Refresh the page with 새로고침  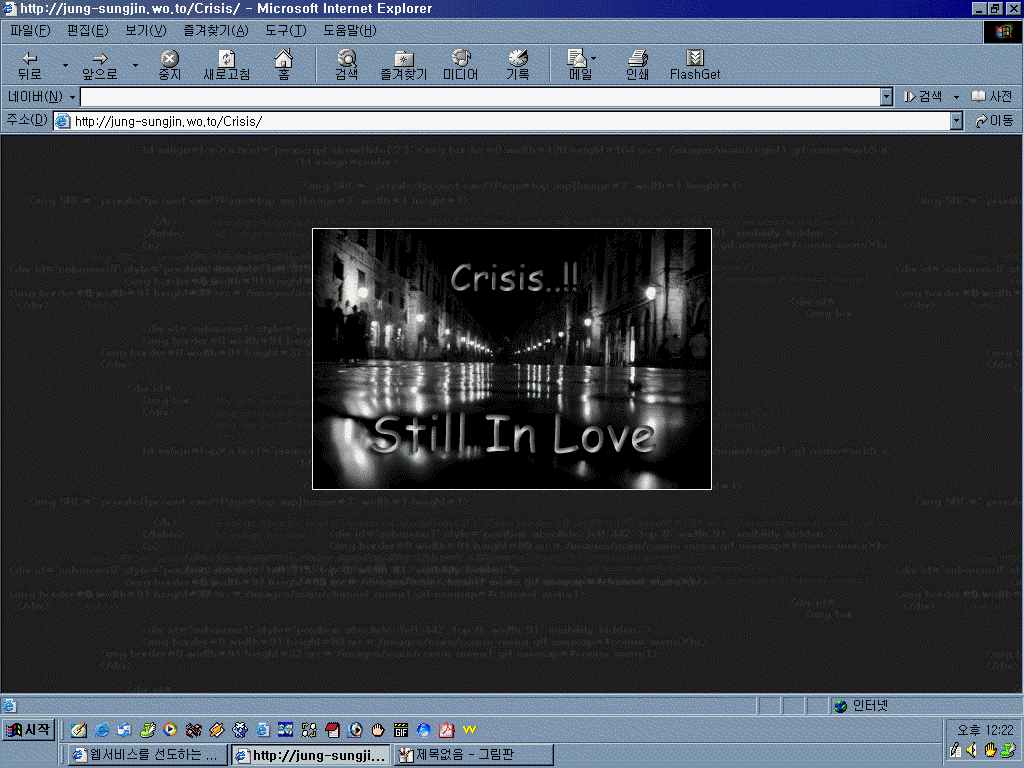pos(227,65)
